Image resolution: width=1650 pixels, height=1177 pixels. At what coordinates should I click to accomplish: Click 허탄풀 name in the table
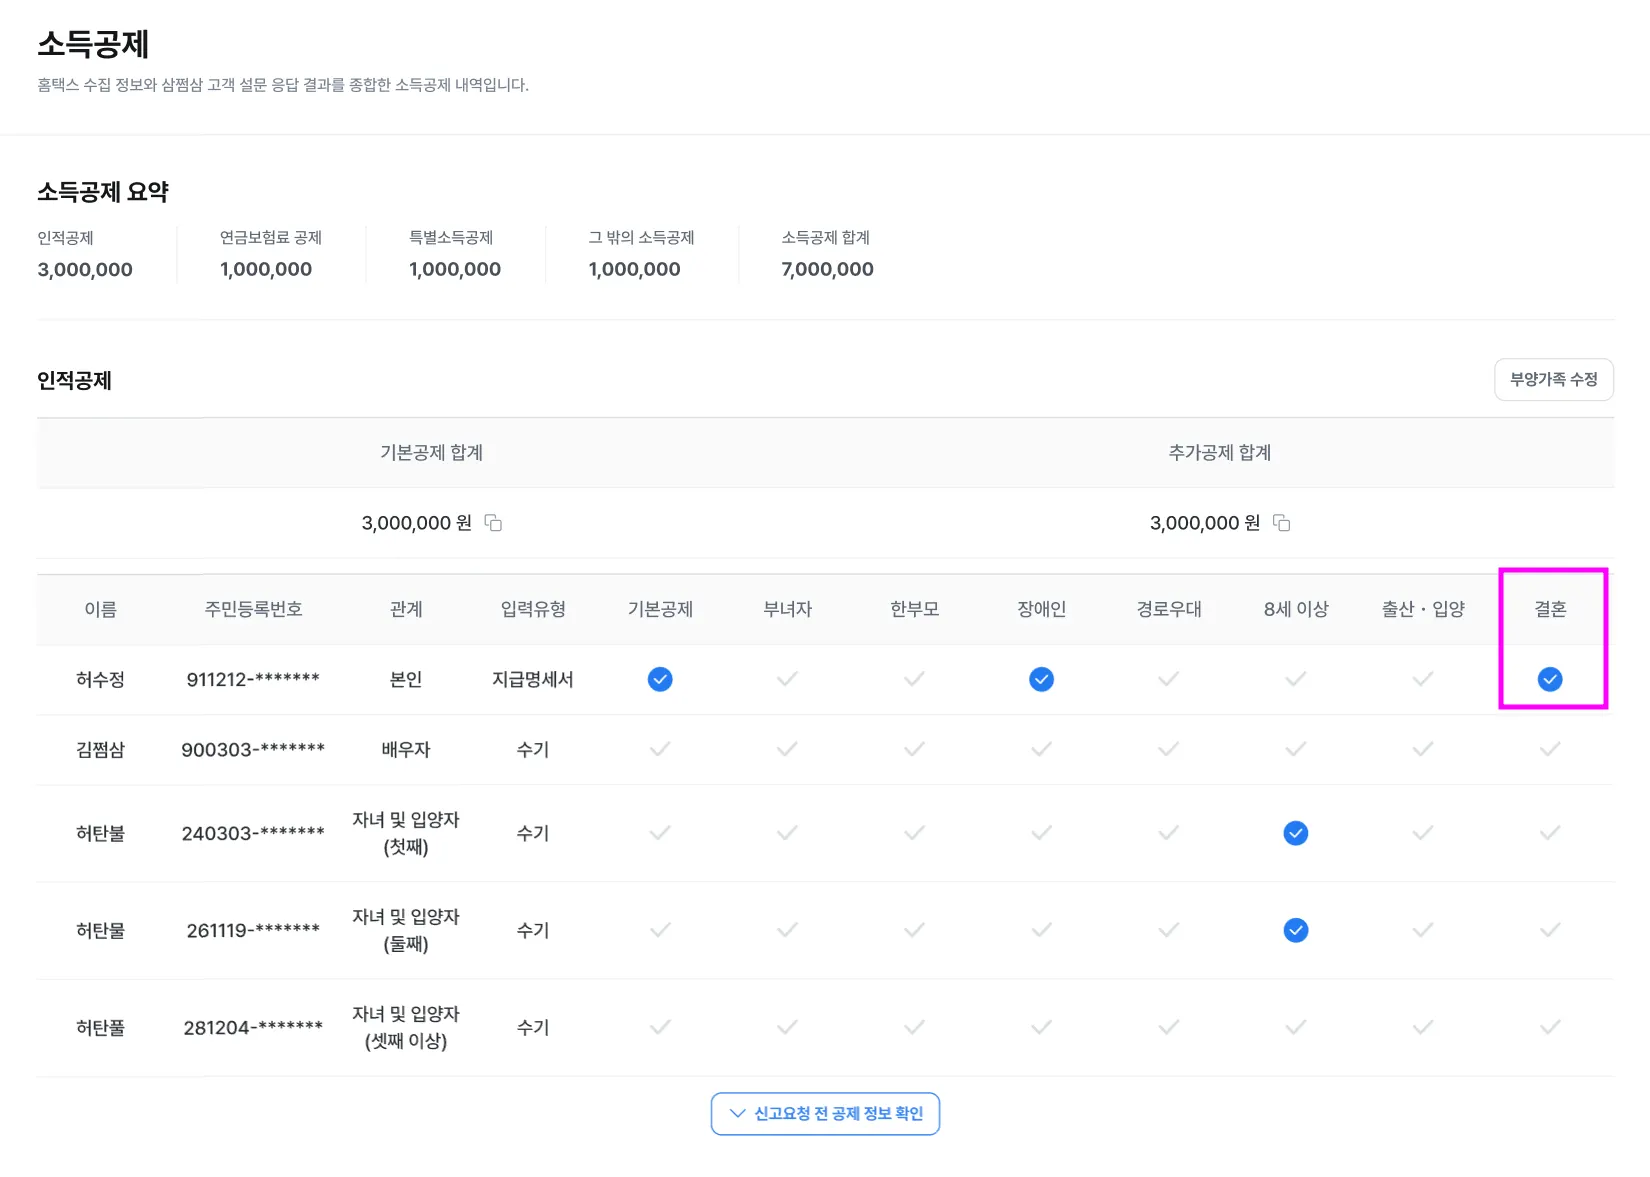(100, 1027)
